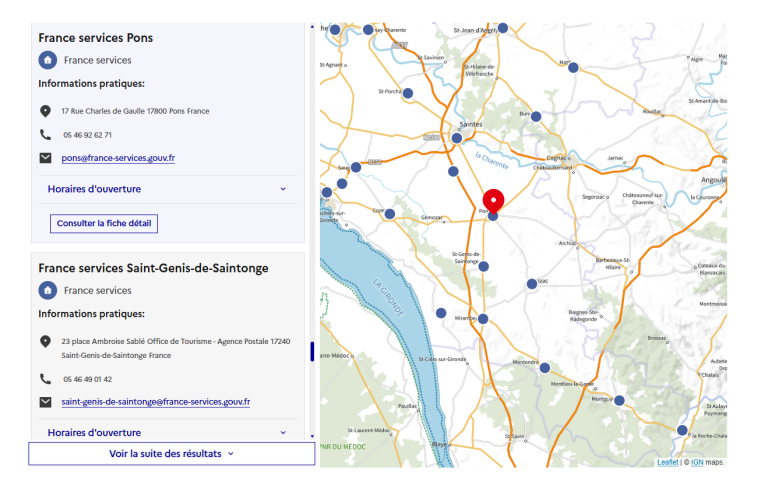768x481 pixels.
Task: Select the blue map marker at Montguyon
Action: (619, 400)
